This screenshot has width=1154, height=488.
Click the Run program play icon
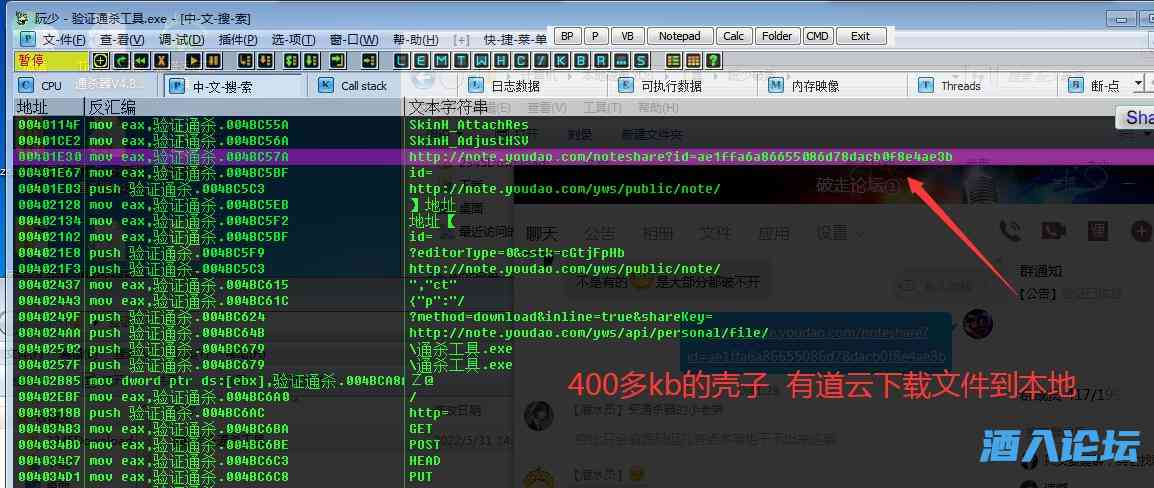[194, 60]
